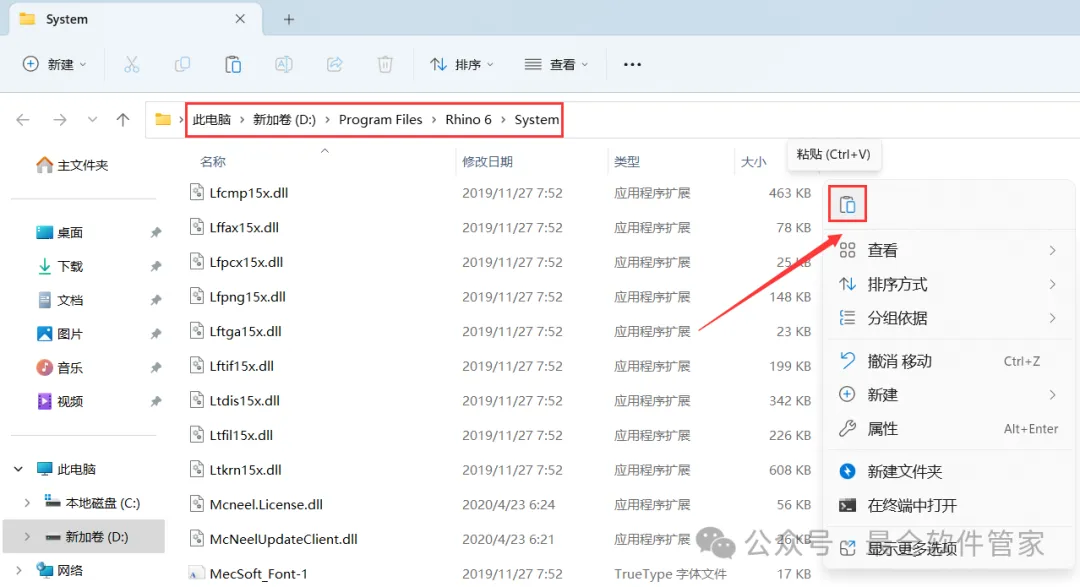1080x587 pixels.
Task: Open 文档 folder in quick access
Action: (x=60, y=300)
